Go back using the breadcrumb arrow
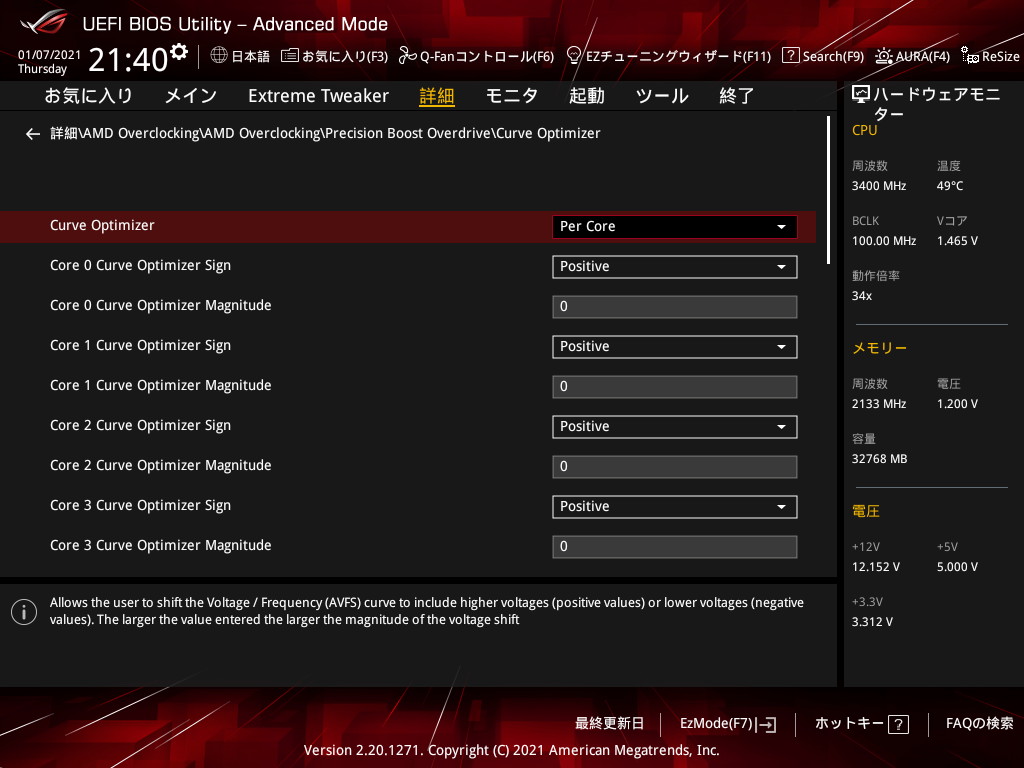Viewport: 1024px width, 768px height. point(33,134)
